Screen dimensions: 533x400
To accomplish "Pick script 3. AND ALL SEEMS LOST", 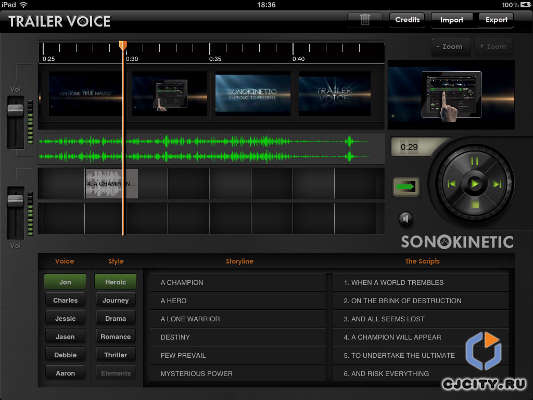I will point(422,319).
